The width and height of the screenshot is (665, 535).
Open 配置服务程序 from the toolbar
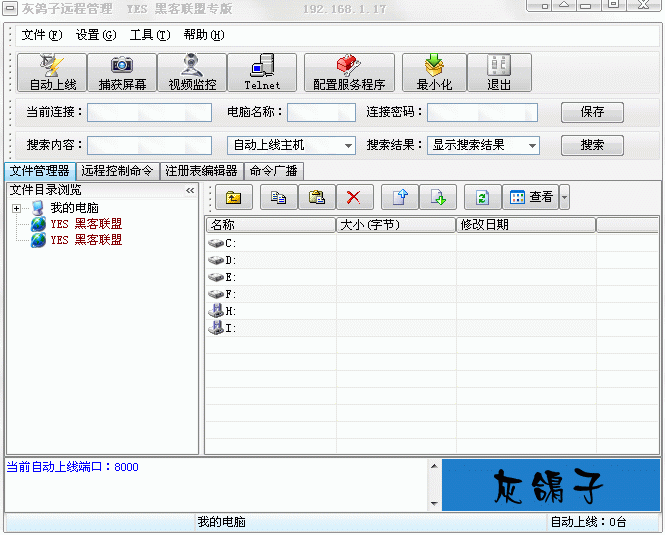[348, 73]
